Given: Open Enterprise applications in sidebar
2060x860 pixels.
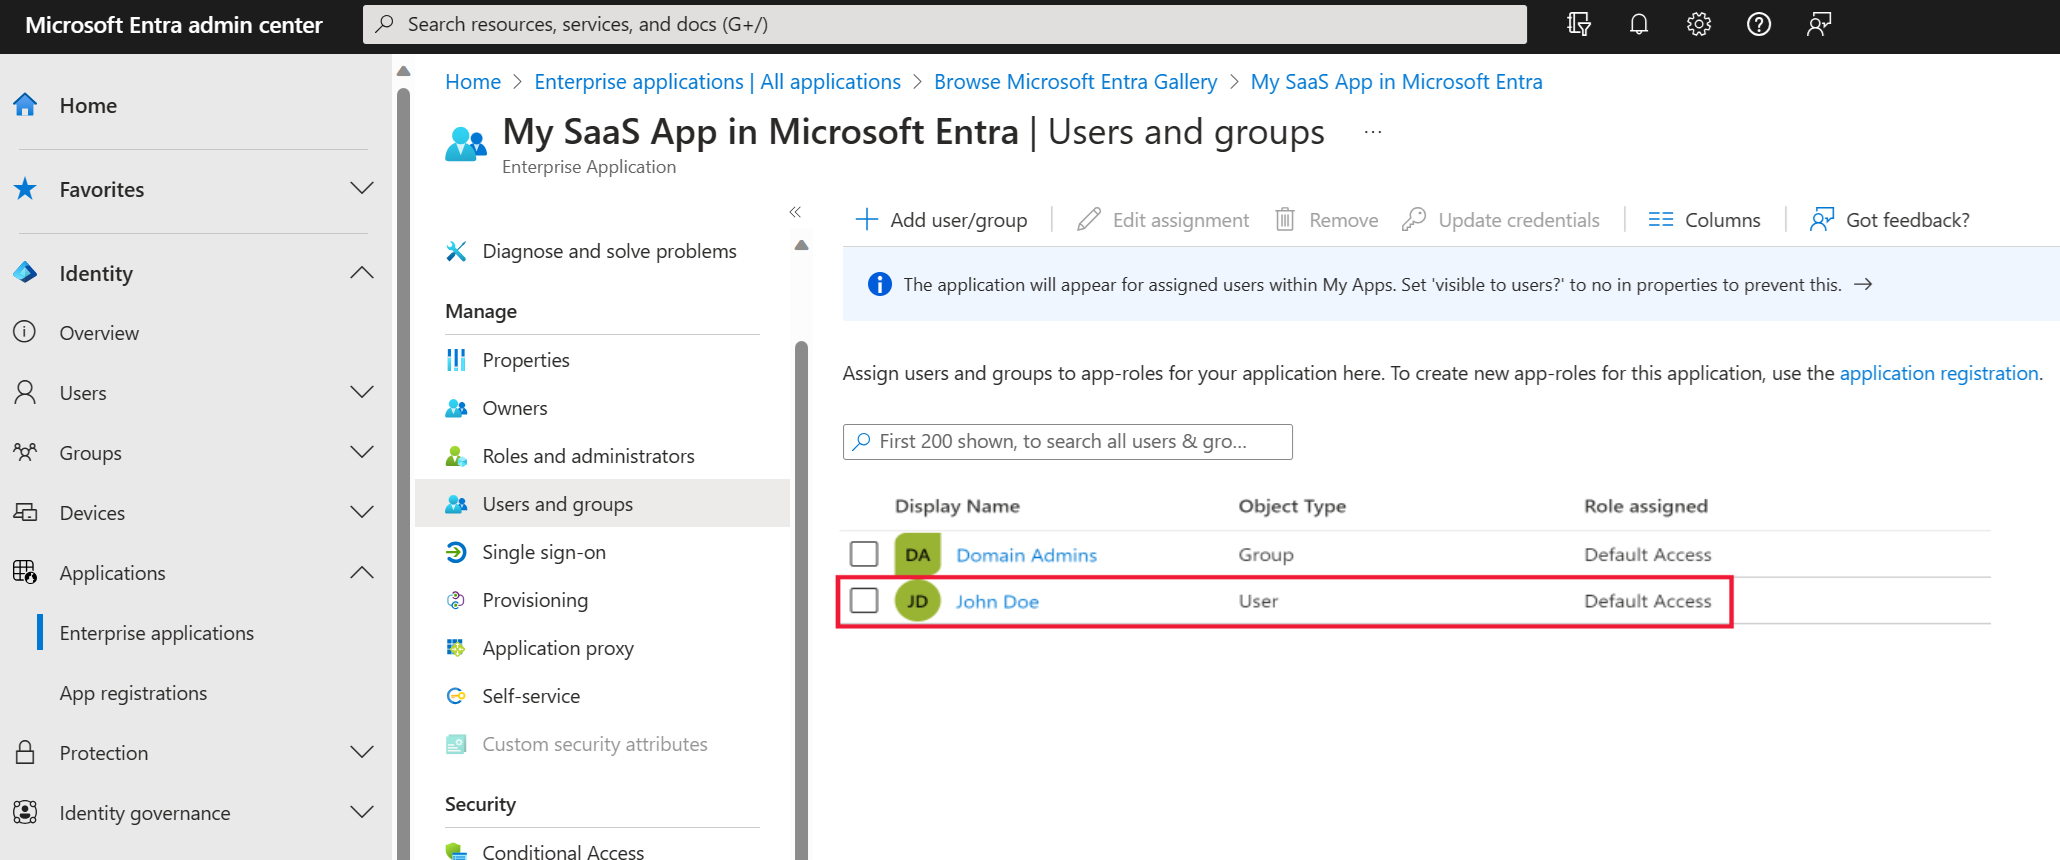Looking at the screenshot, I should [157, 633].
